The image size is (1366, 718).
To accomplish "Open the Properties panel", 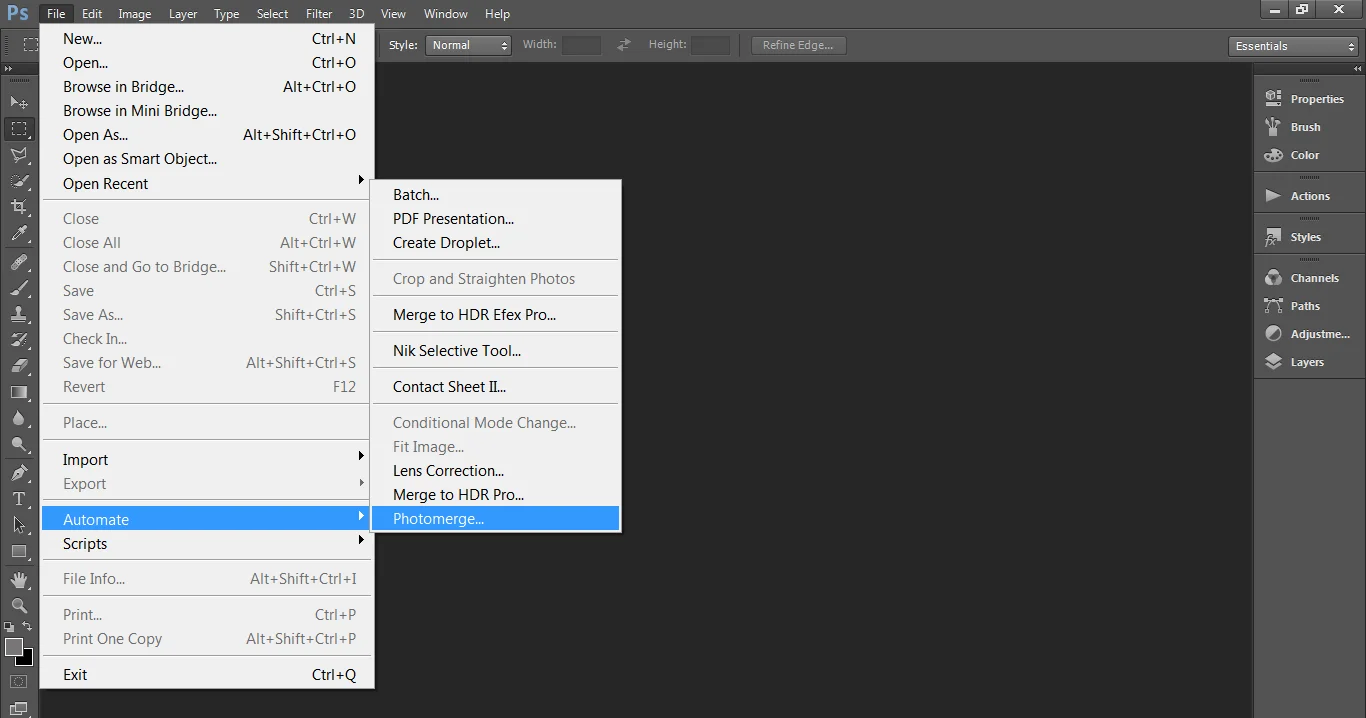I will [1308, 99].
